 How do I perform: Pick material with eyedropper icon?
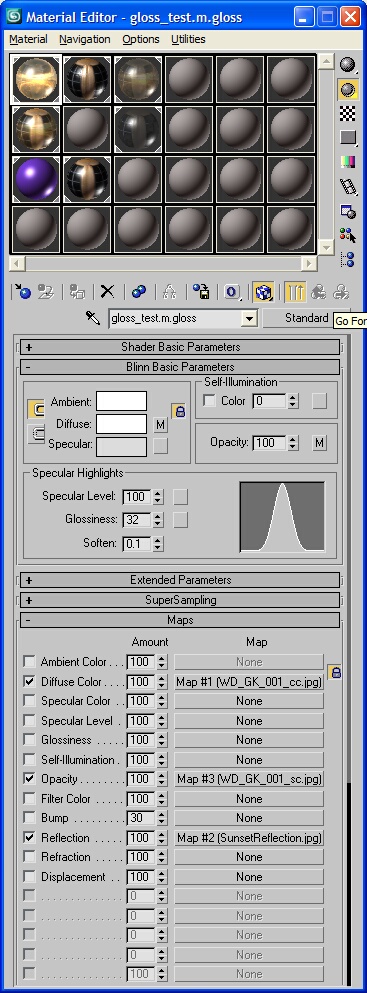tap(94, 318)
